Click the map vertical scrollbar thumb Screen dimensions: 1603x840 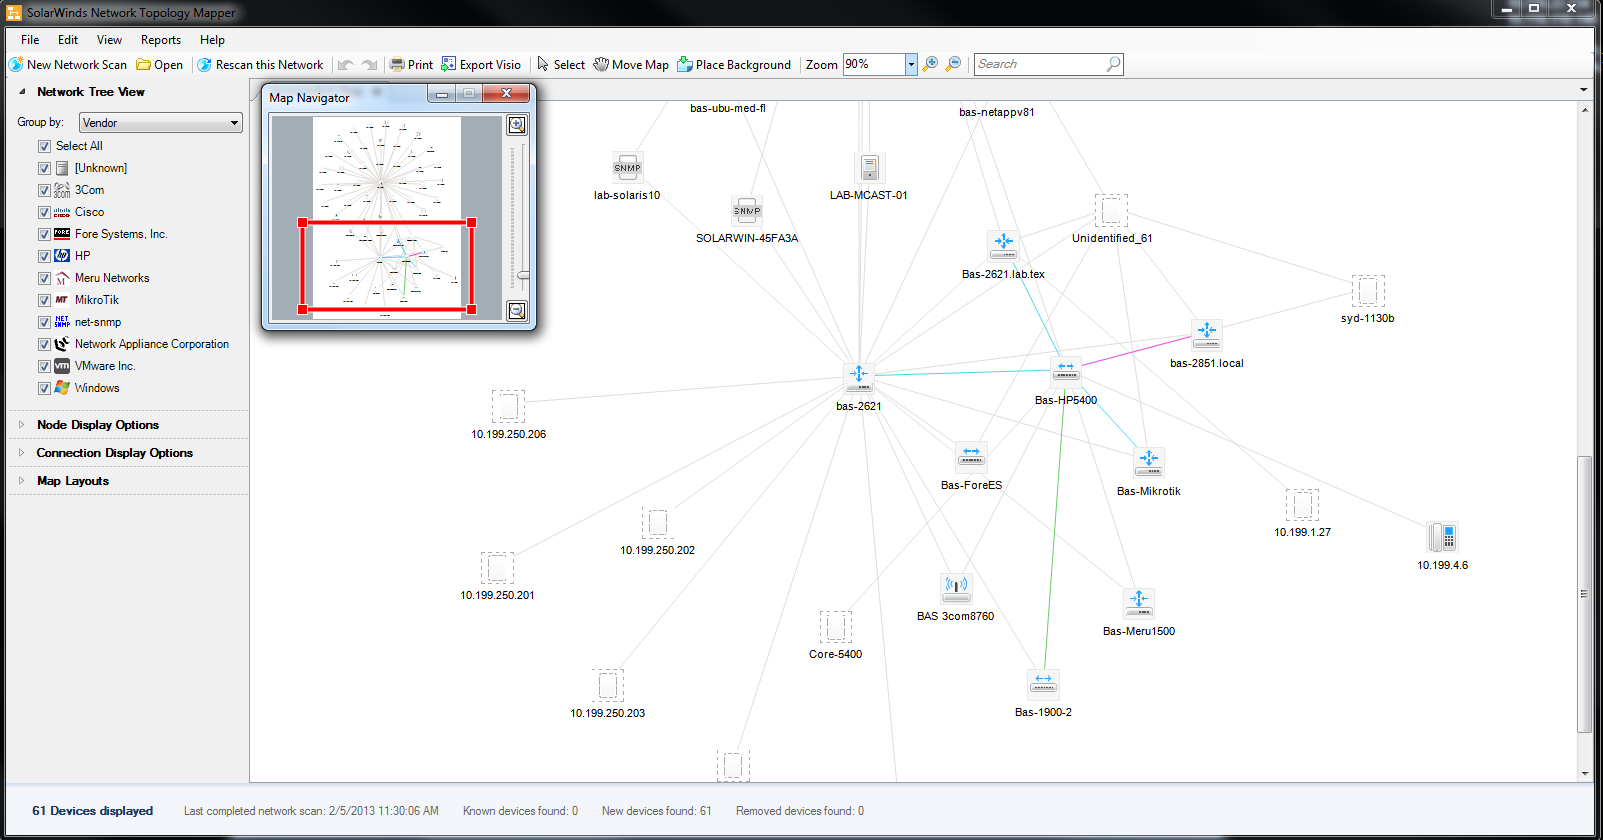pos(1583,595)
